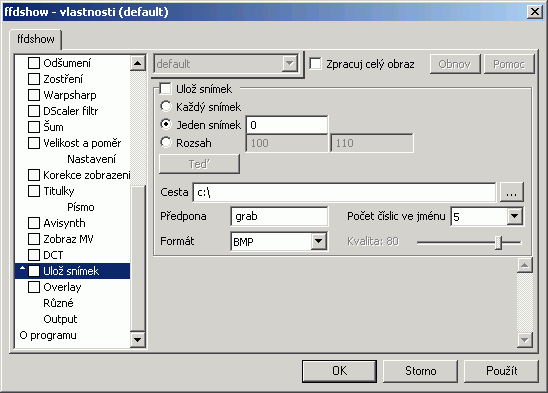Screen dimensions: 548x393
Task: Tick the Avisynth checkbox
Action: (x=34, y=223)
